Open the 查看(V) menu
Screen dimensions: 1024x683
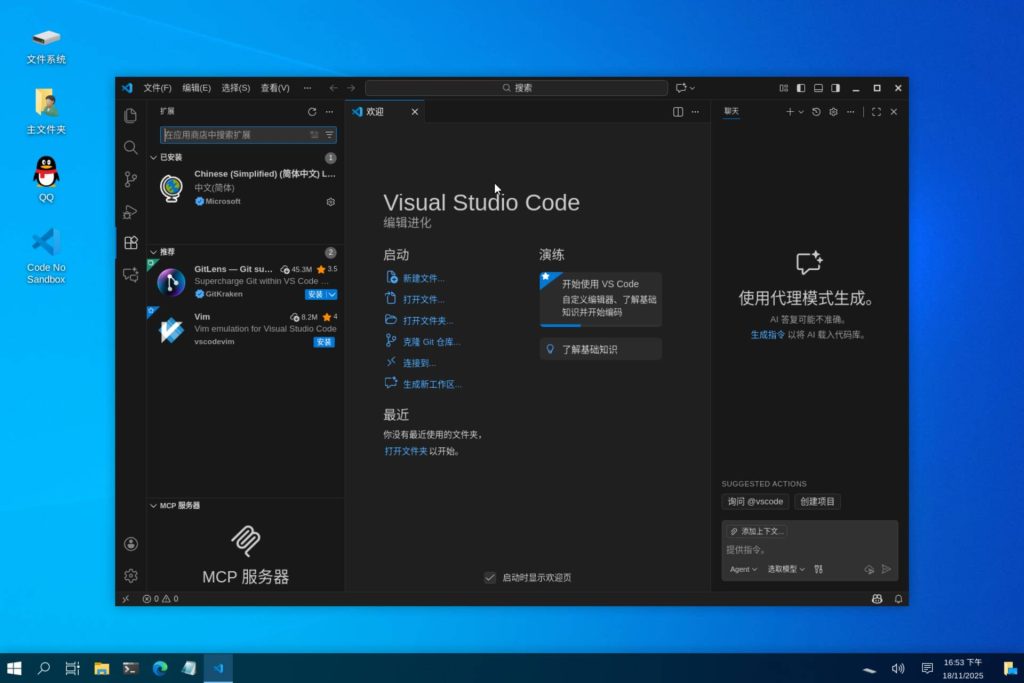275,88
